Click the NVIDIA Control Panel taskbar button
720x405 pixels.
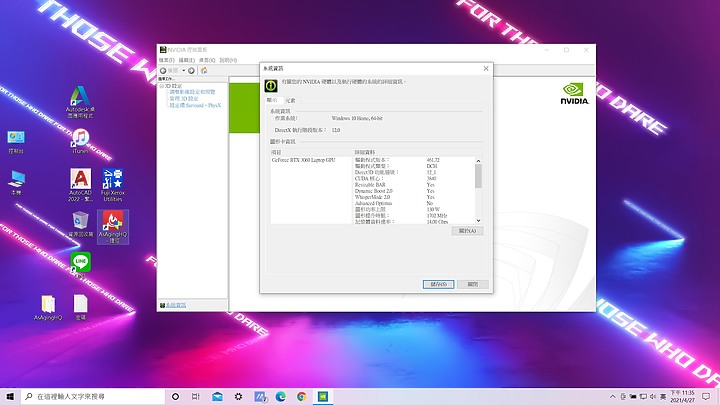click(x=323, y=396)
